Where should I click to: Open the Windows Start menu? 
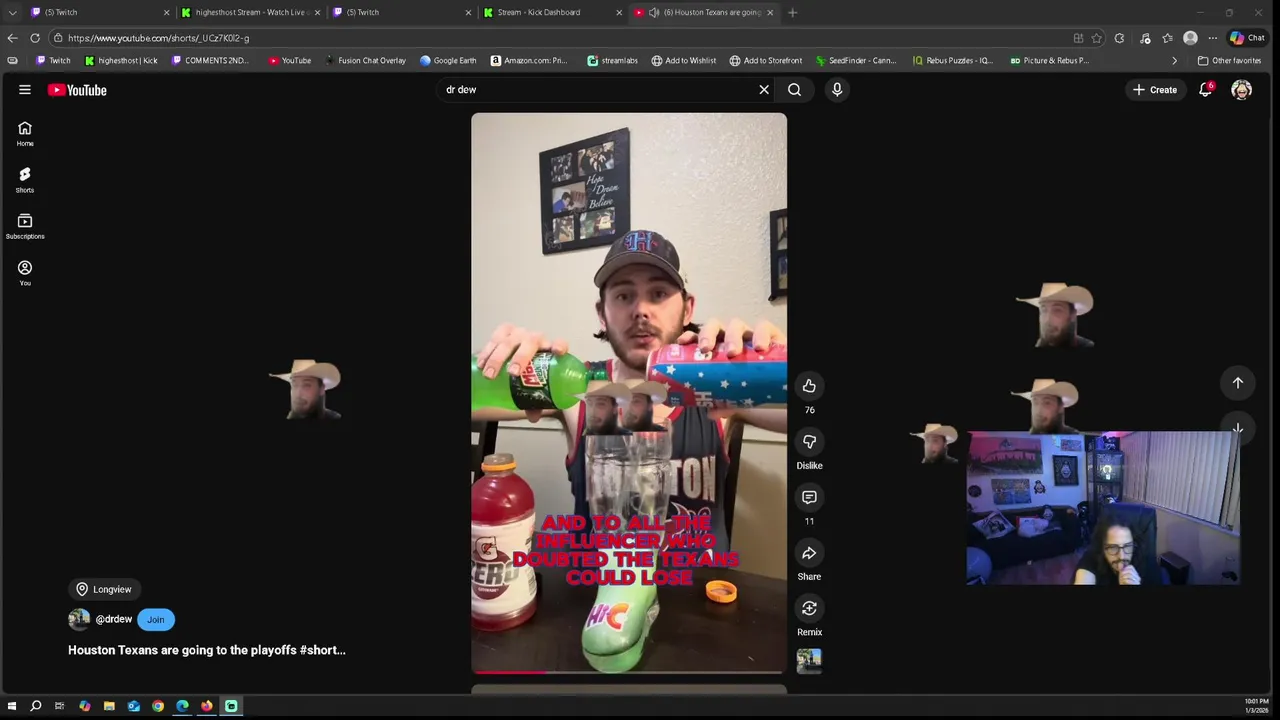click(12, 706)
